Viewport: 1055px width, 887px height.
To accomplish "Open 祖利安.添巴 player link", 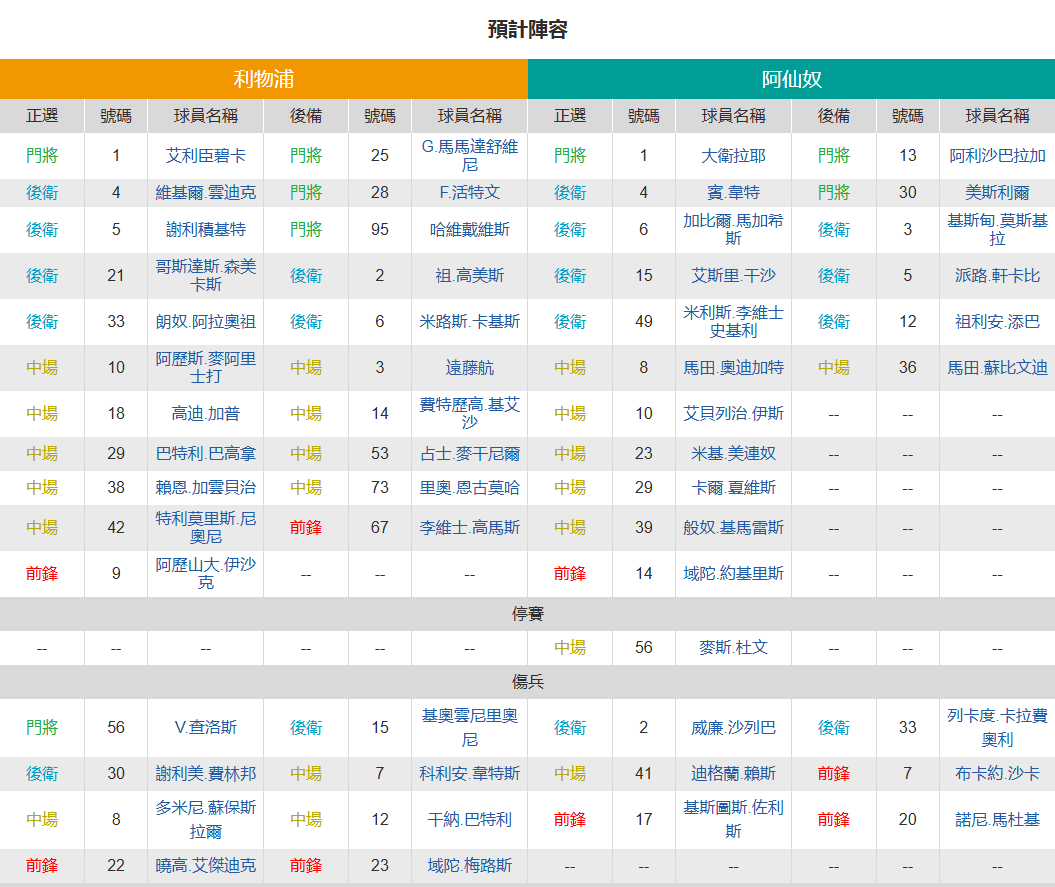I will [997, 322].
